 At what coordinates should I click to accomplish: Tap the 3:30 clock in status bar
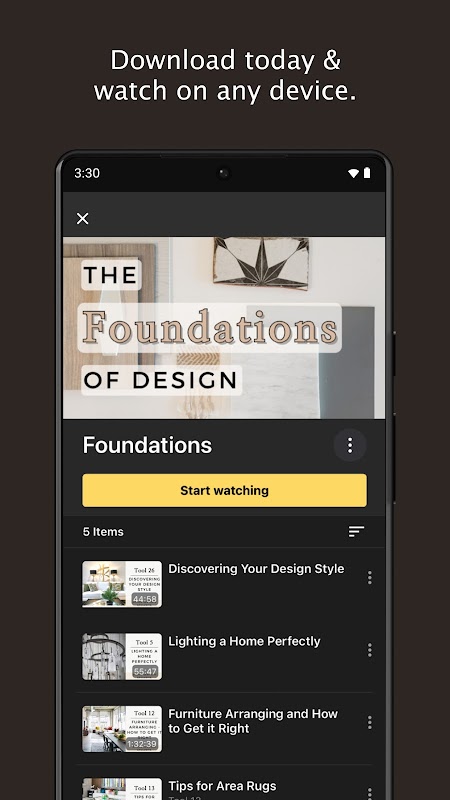click(x=87, y=173)
